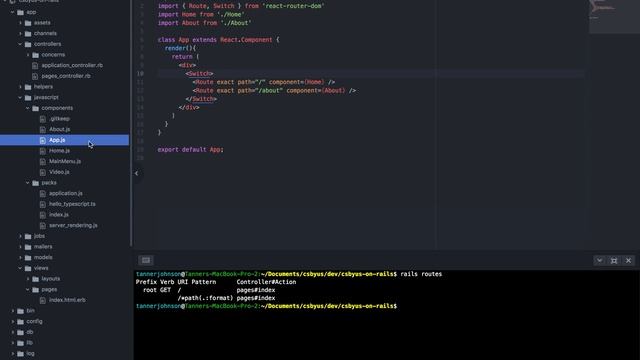Screen dimensions: 640x360
Task: Open terminal keyboard input icon
Action: tap(146, 260)
